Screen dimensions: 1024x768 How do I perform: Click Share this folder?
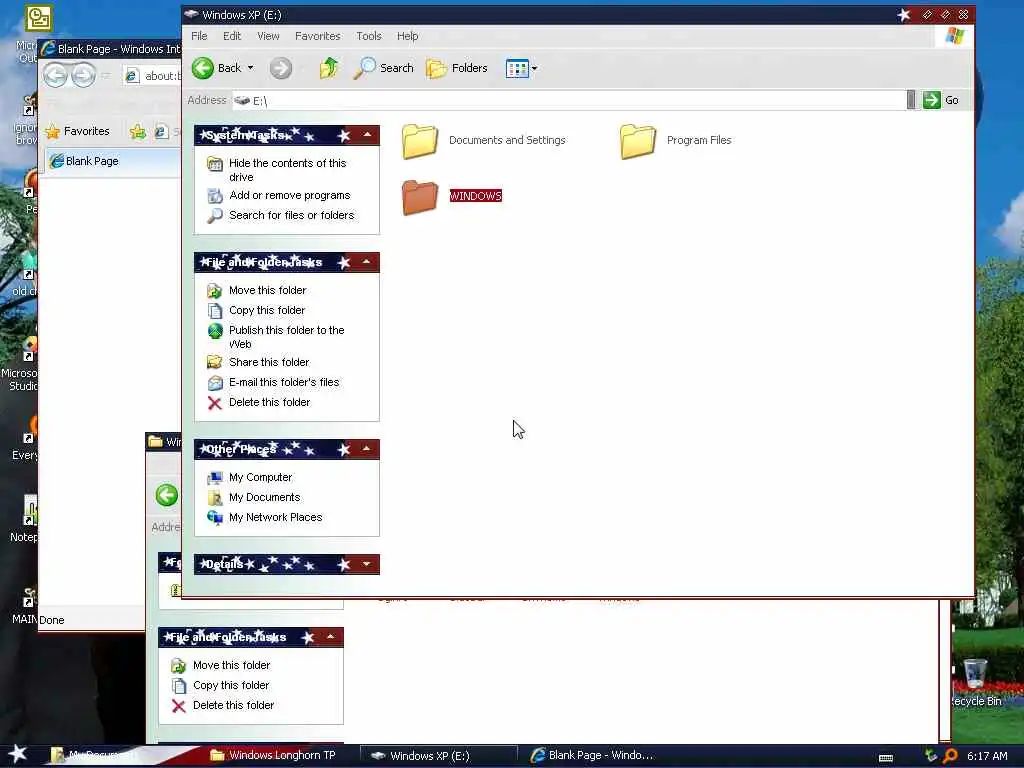tap(268, 362)
